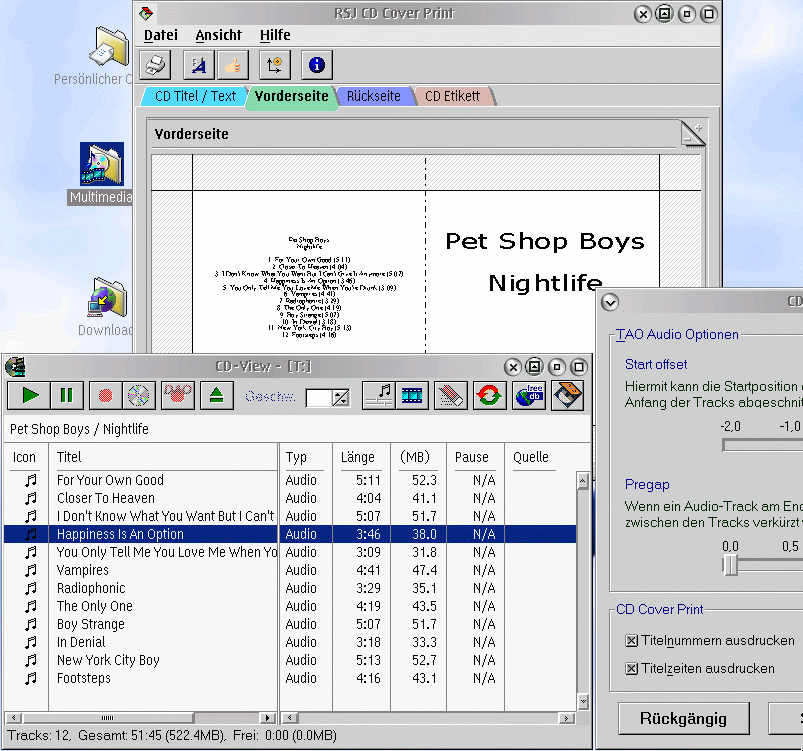Click the red record button in CD-View
Viewport: 803px width, 751px height.
tap(105, 395)
